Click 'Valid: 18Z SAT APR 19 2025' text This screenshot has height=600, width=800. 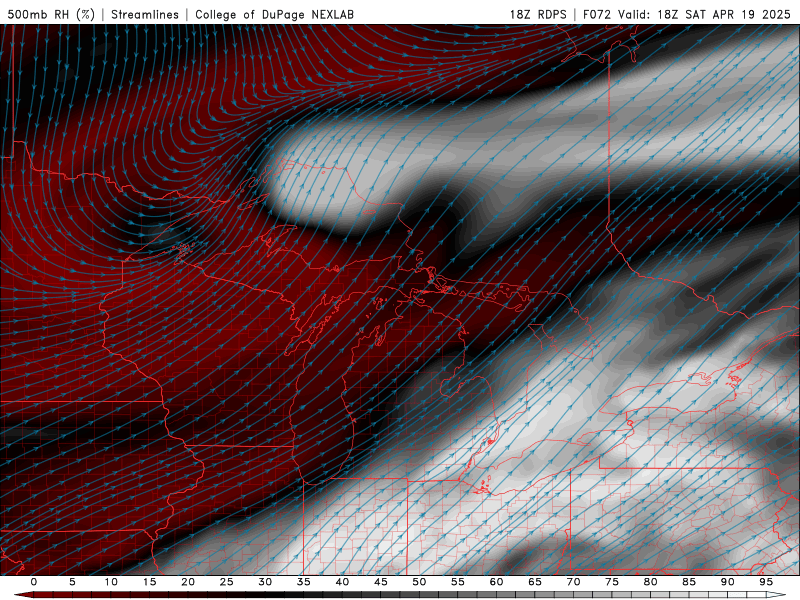[704, 14]
